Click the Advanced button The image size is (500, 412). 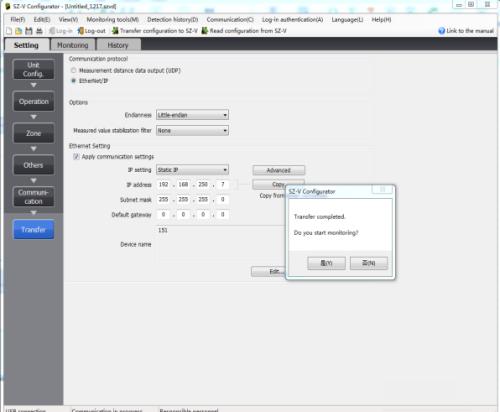[x=279, y=170]
